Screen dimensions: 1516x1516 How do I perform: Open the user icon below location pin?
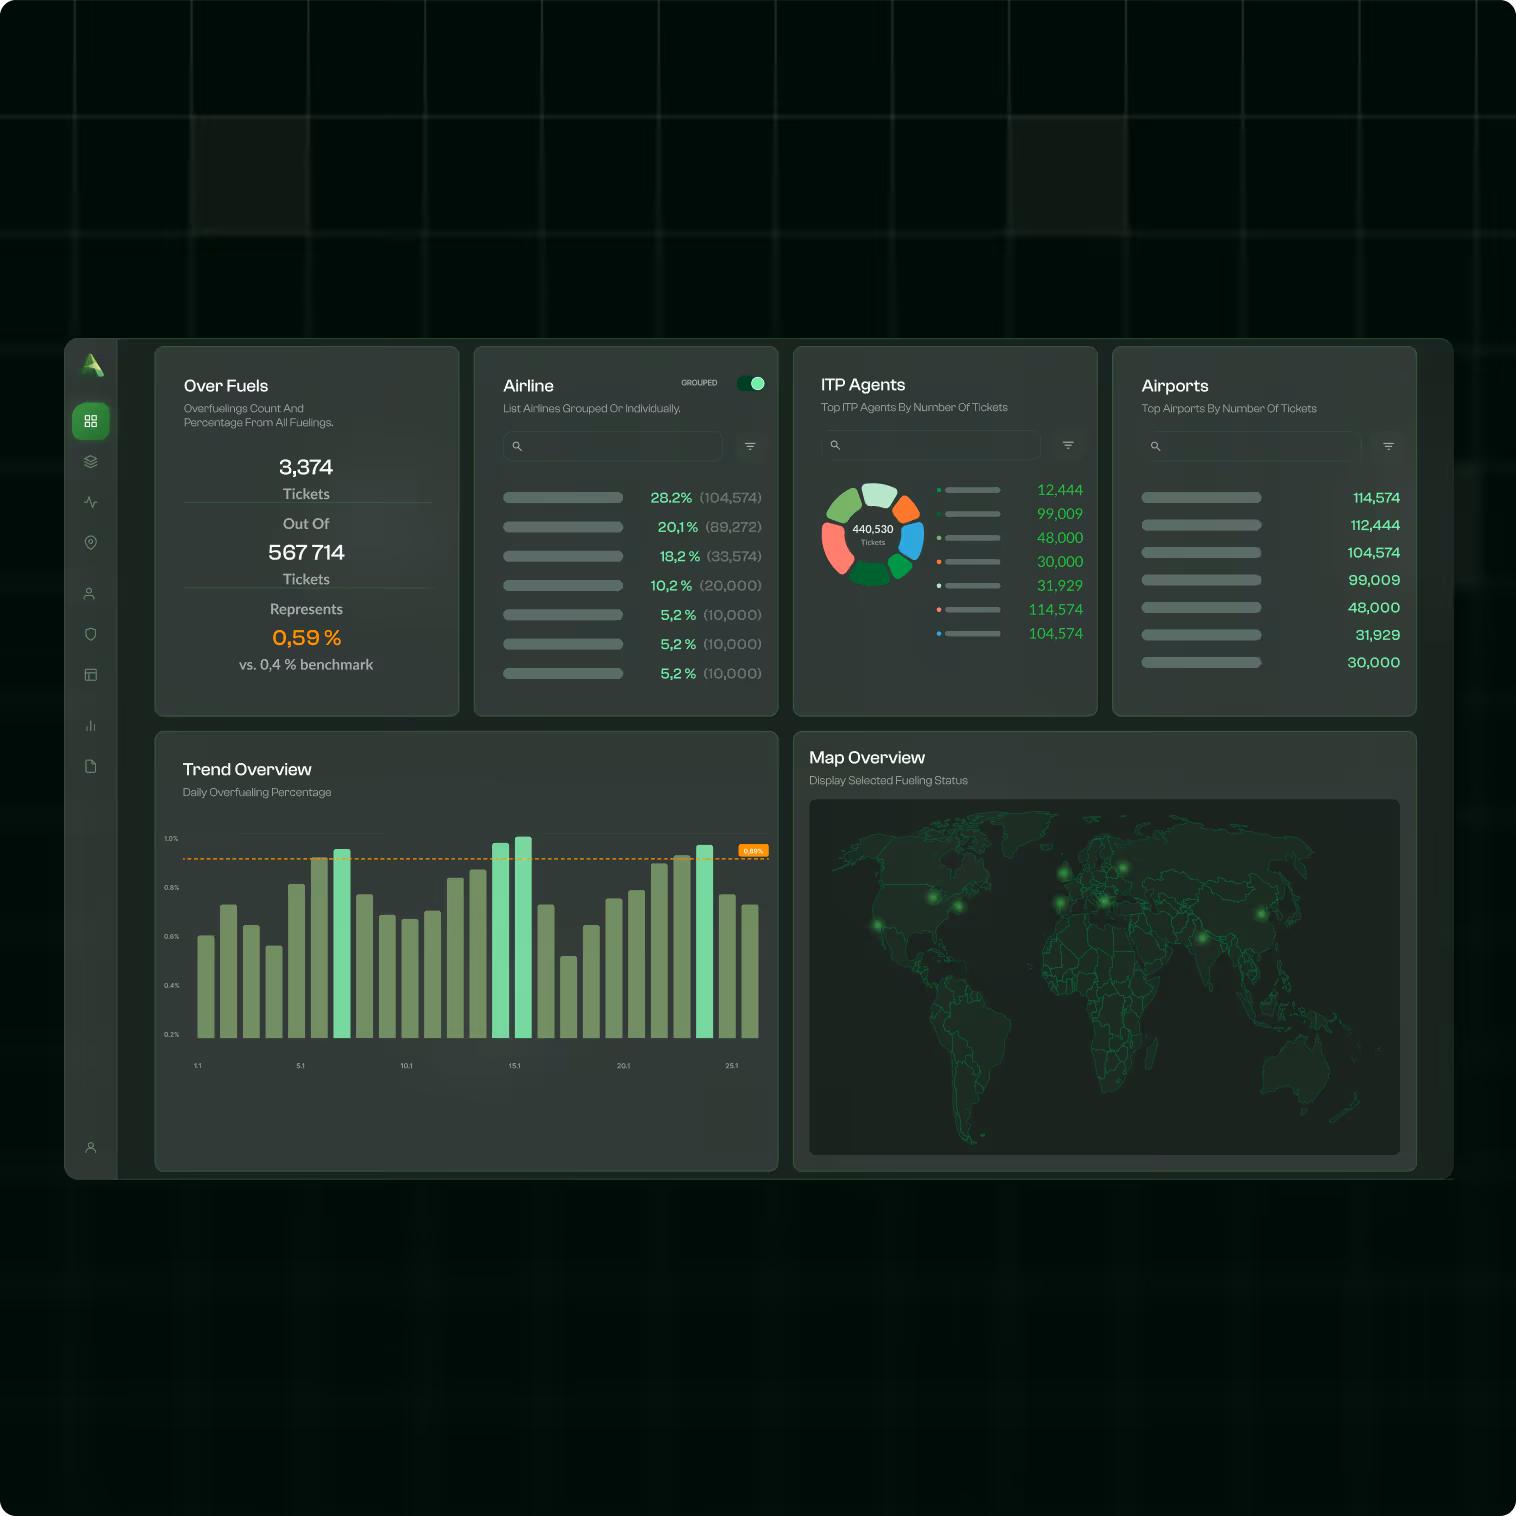point(89,593)
